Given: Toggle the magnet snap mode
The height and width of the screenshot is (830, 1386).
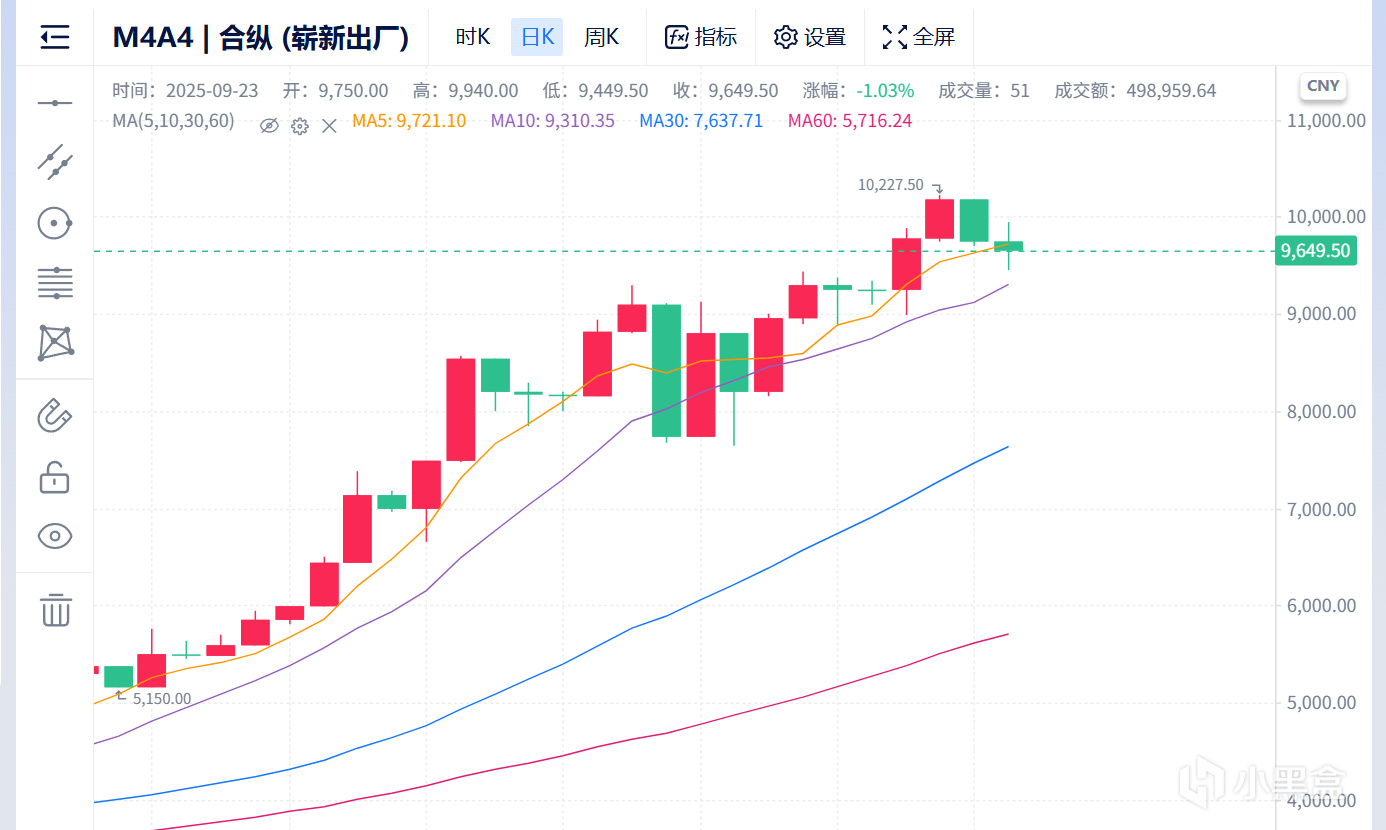Looking at the screenshot, I should tap(55, 415).
